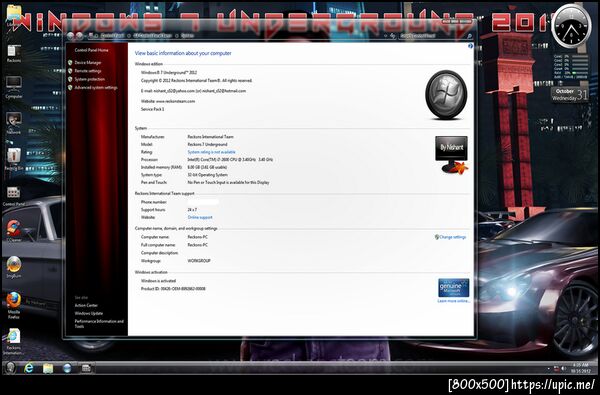Launch Mozilla Firefox from the desktop

tap(14, 305)
